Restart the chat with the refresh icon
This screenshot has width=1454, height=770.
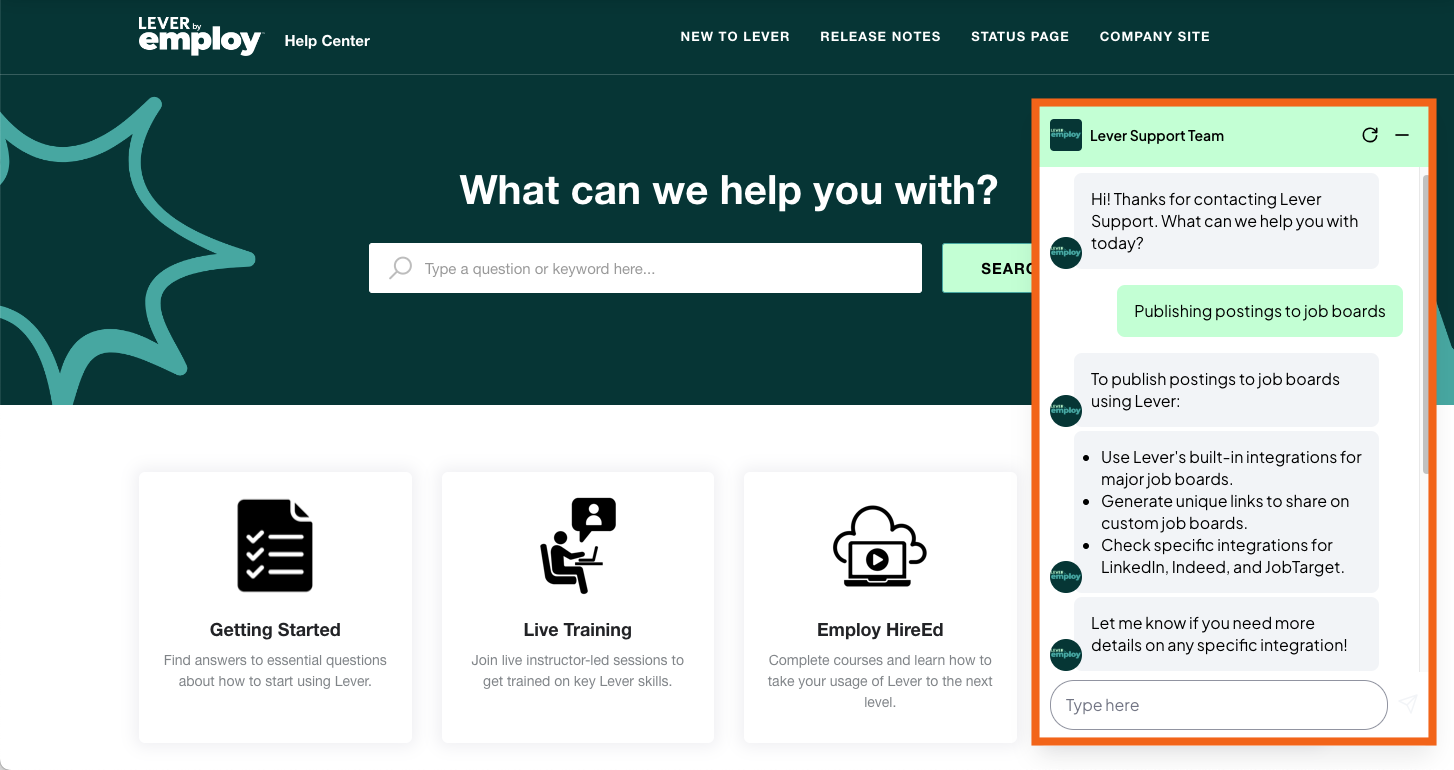pyautogui.click(x=1370, y=135)
